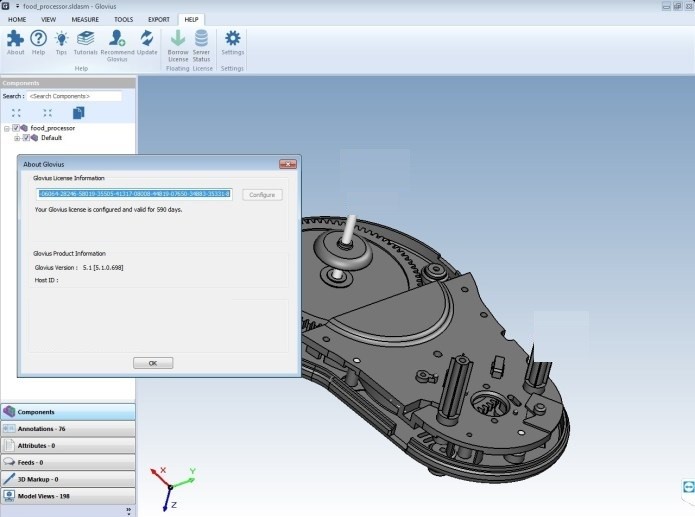Screen dimensions: 695x517
Task: Switch to the EXPORT ribbon tab
Action: (x=159, y=20)
